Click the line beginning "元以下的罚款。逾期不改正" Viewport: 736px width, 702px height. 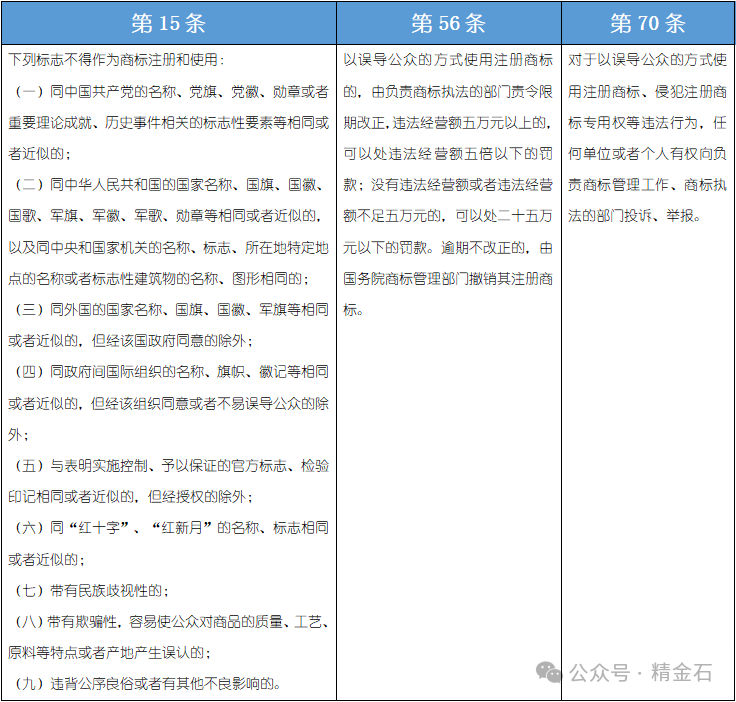point(448,247)
